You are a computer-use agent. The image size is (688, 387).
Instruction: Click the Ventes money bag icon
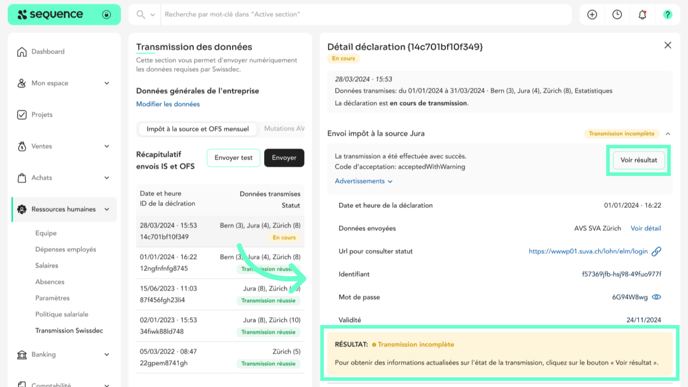pos(22,147)
